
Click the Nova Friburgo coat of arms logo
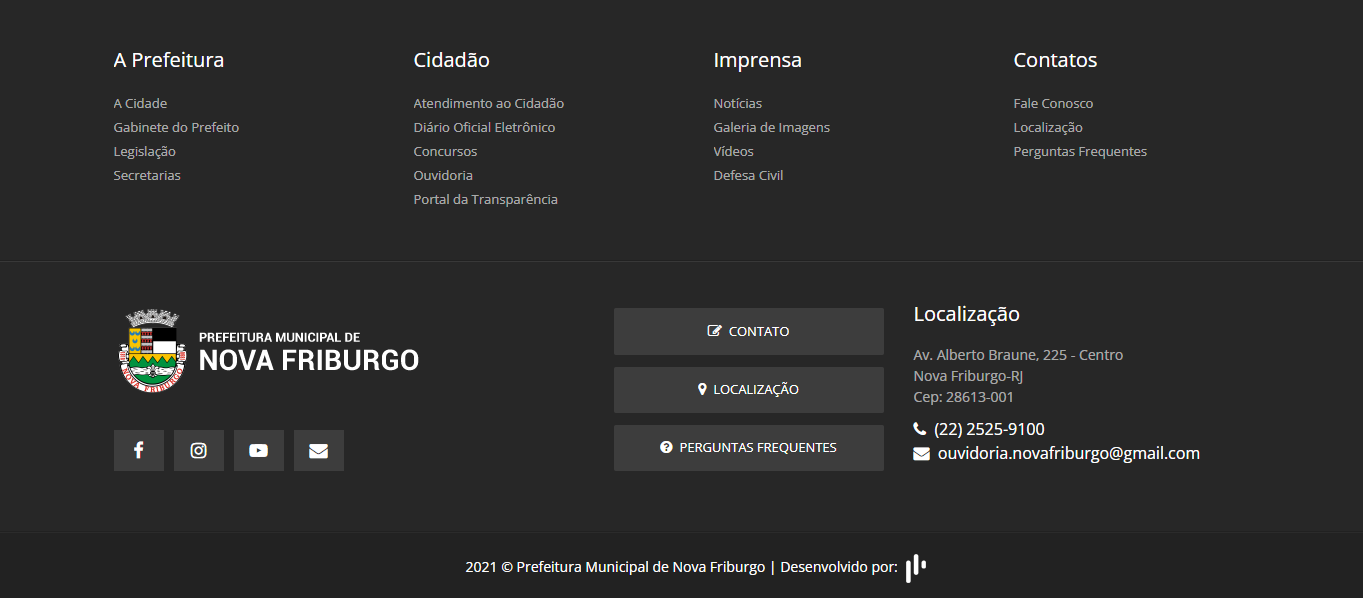click(152, 350)
